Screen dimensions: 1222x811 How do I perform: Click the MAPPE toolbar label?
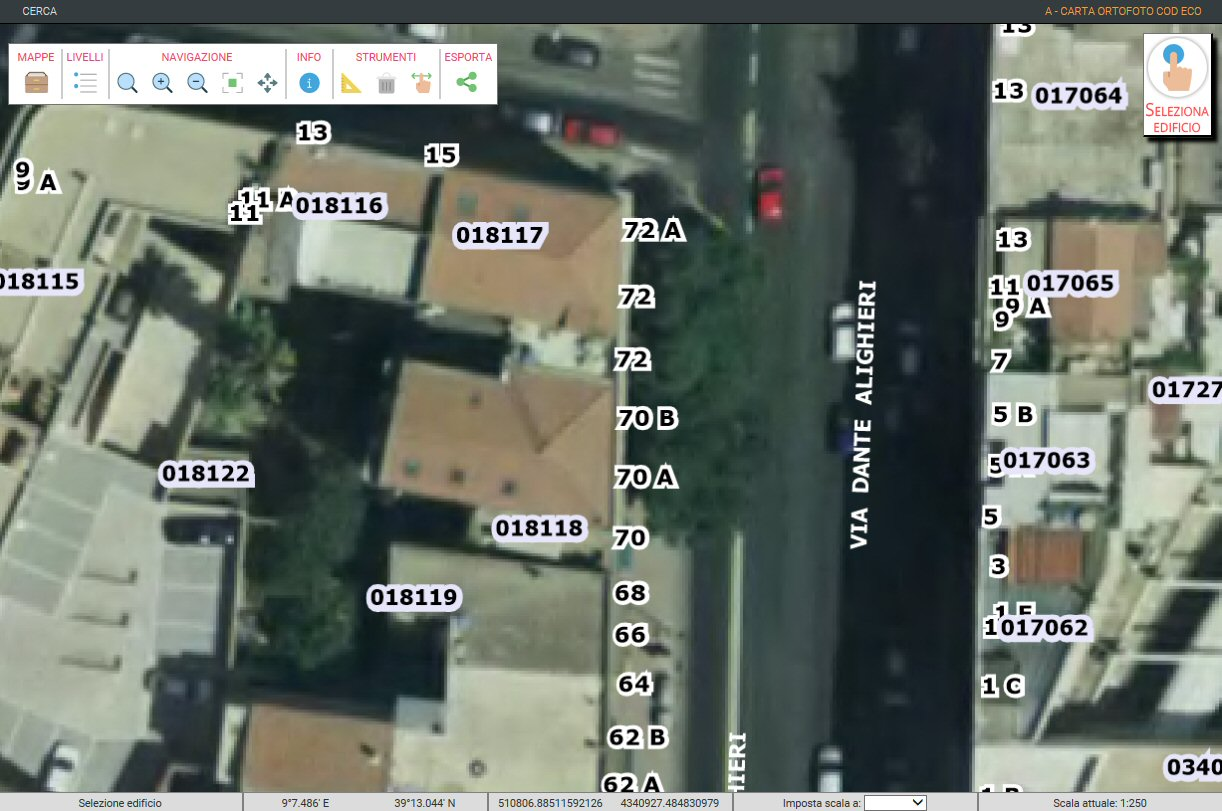(36, 57)
